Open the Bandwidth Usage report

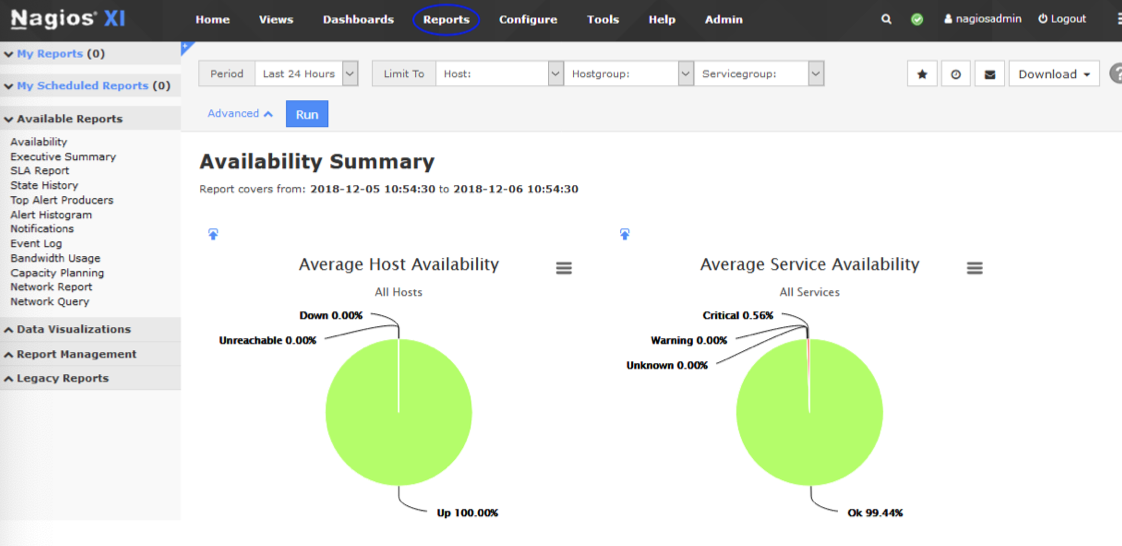pos(55,258)
